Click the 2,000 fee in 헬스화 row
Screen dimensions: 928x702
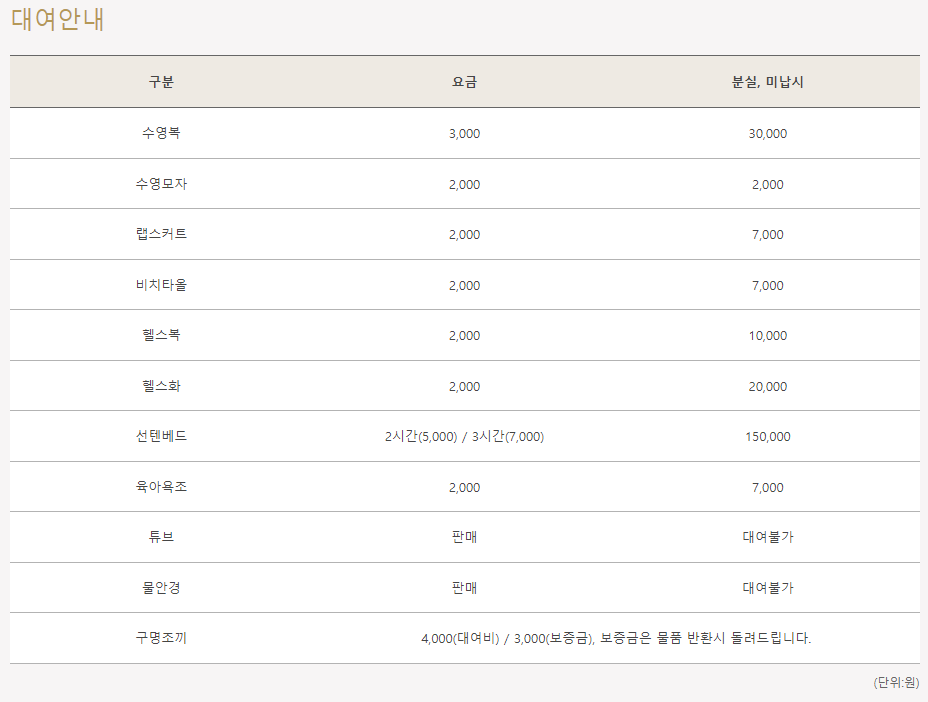tap(465, 387)
